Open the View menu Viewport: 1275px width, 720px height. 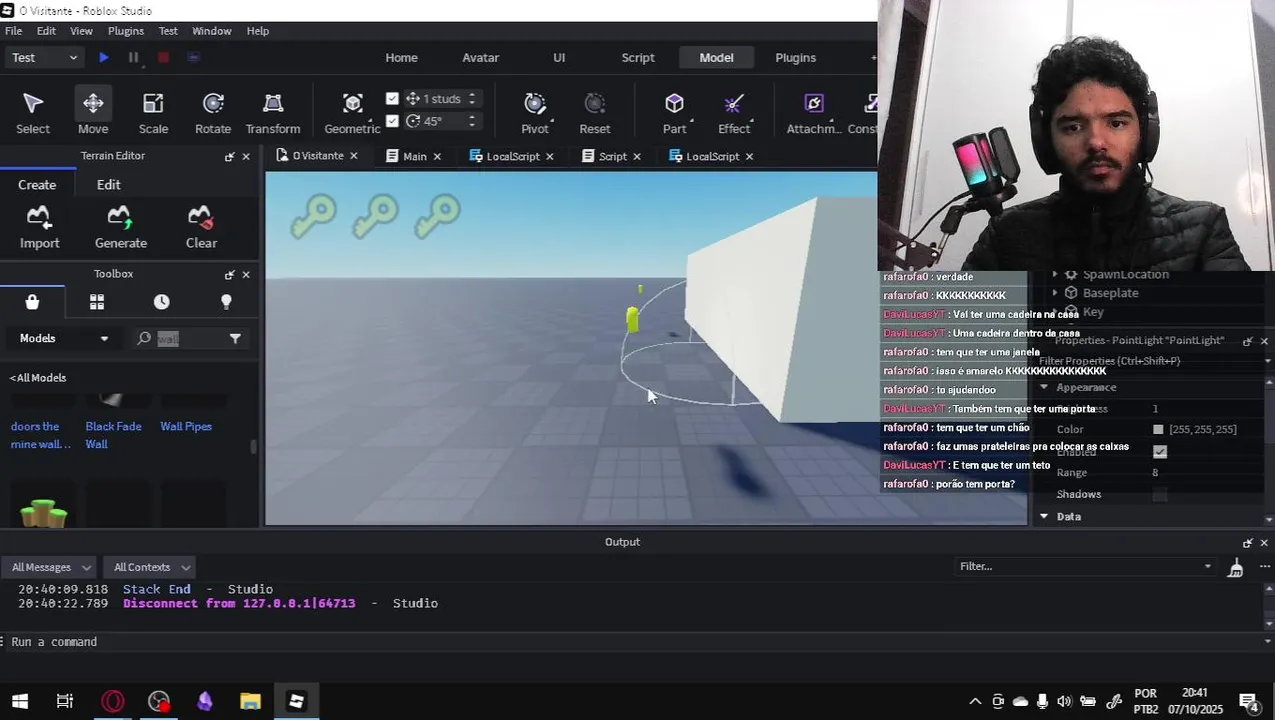(x=81, y=31)
